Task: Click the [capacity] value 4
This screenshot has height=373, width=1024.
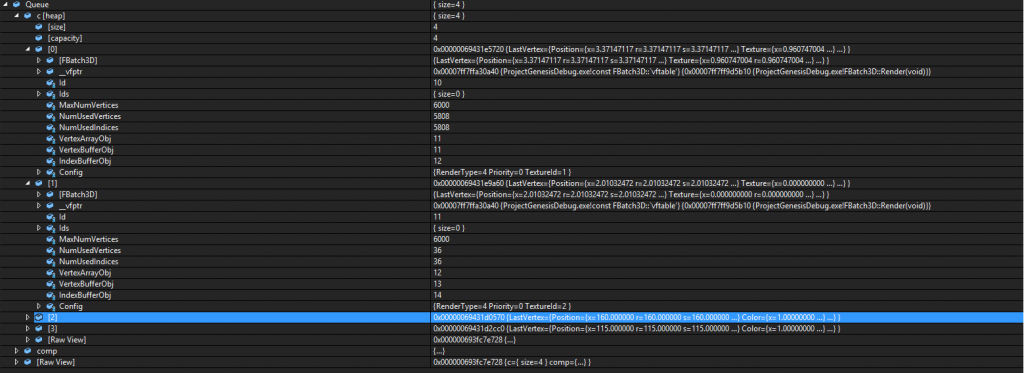Action: (x=435, y=38)
